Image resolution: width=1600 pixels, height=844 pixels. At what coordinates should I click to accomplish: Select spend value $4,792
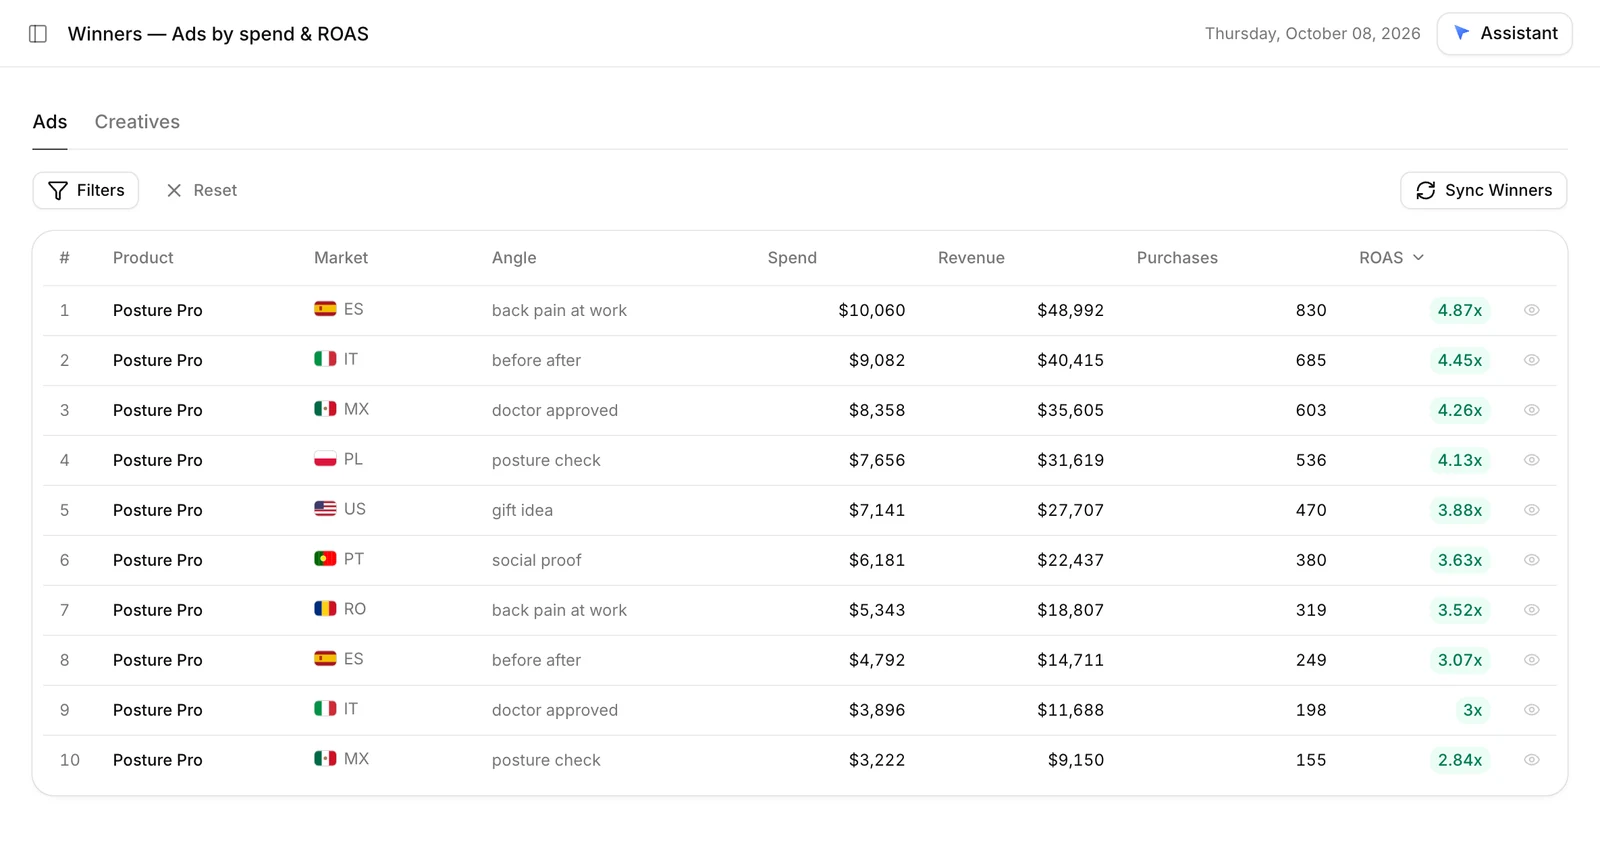(x=877, y=660)
